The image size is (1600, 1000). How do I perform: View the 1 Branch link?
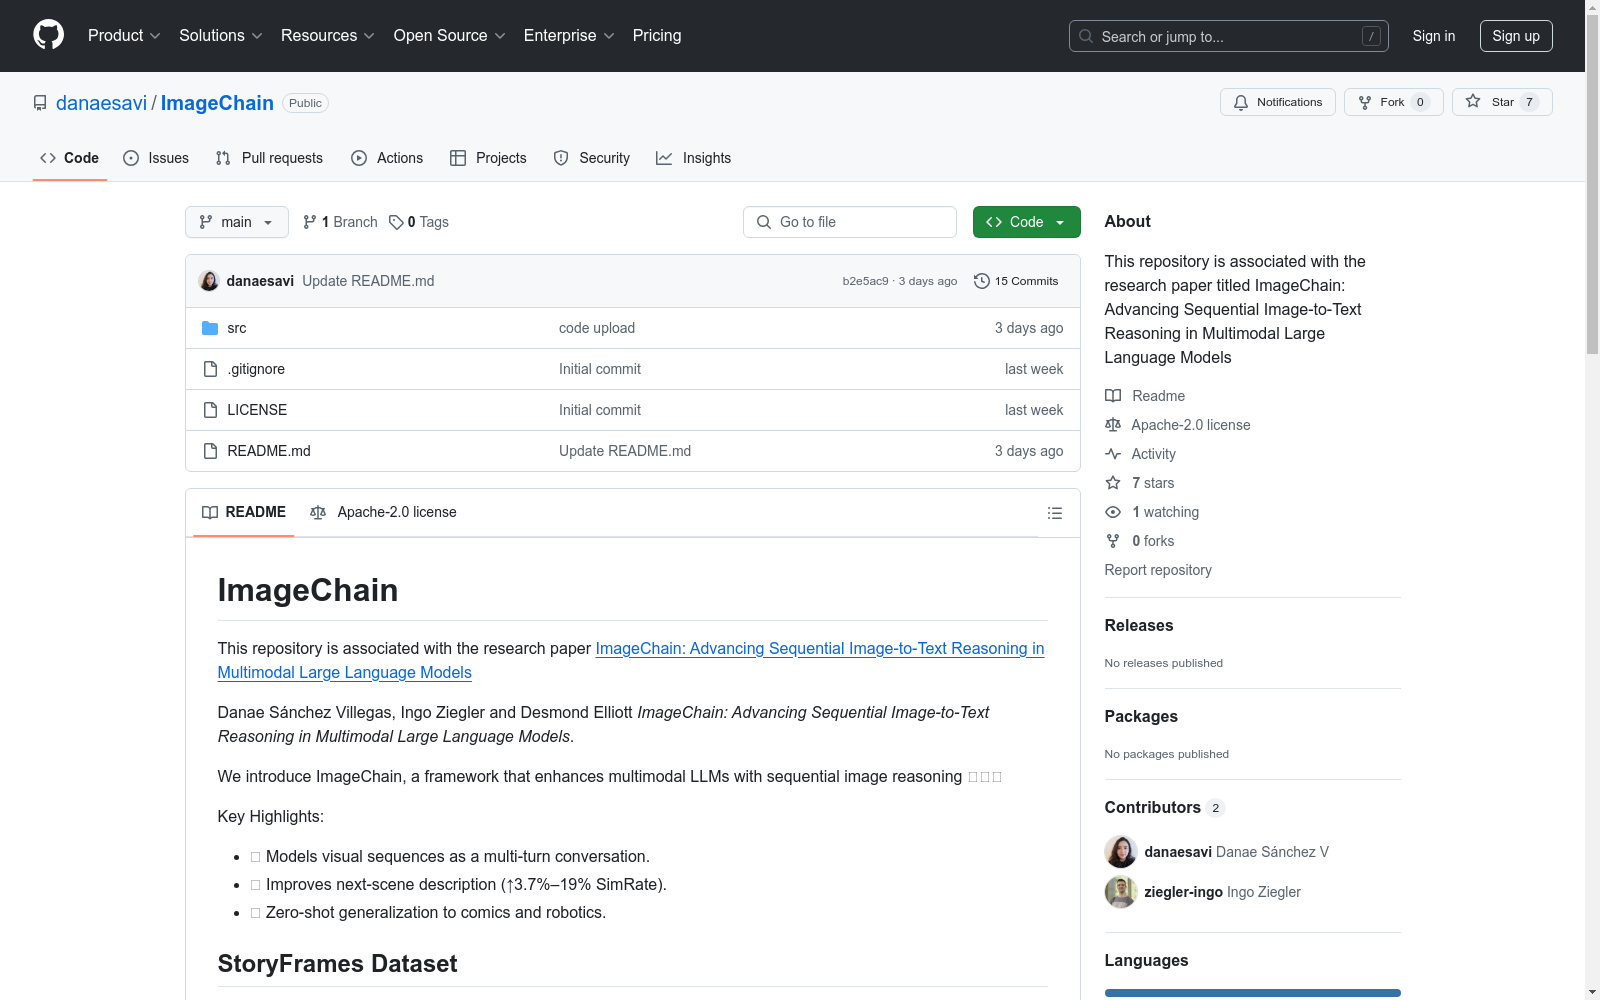[x=340, y=222]
